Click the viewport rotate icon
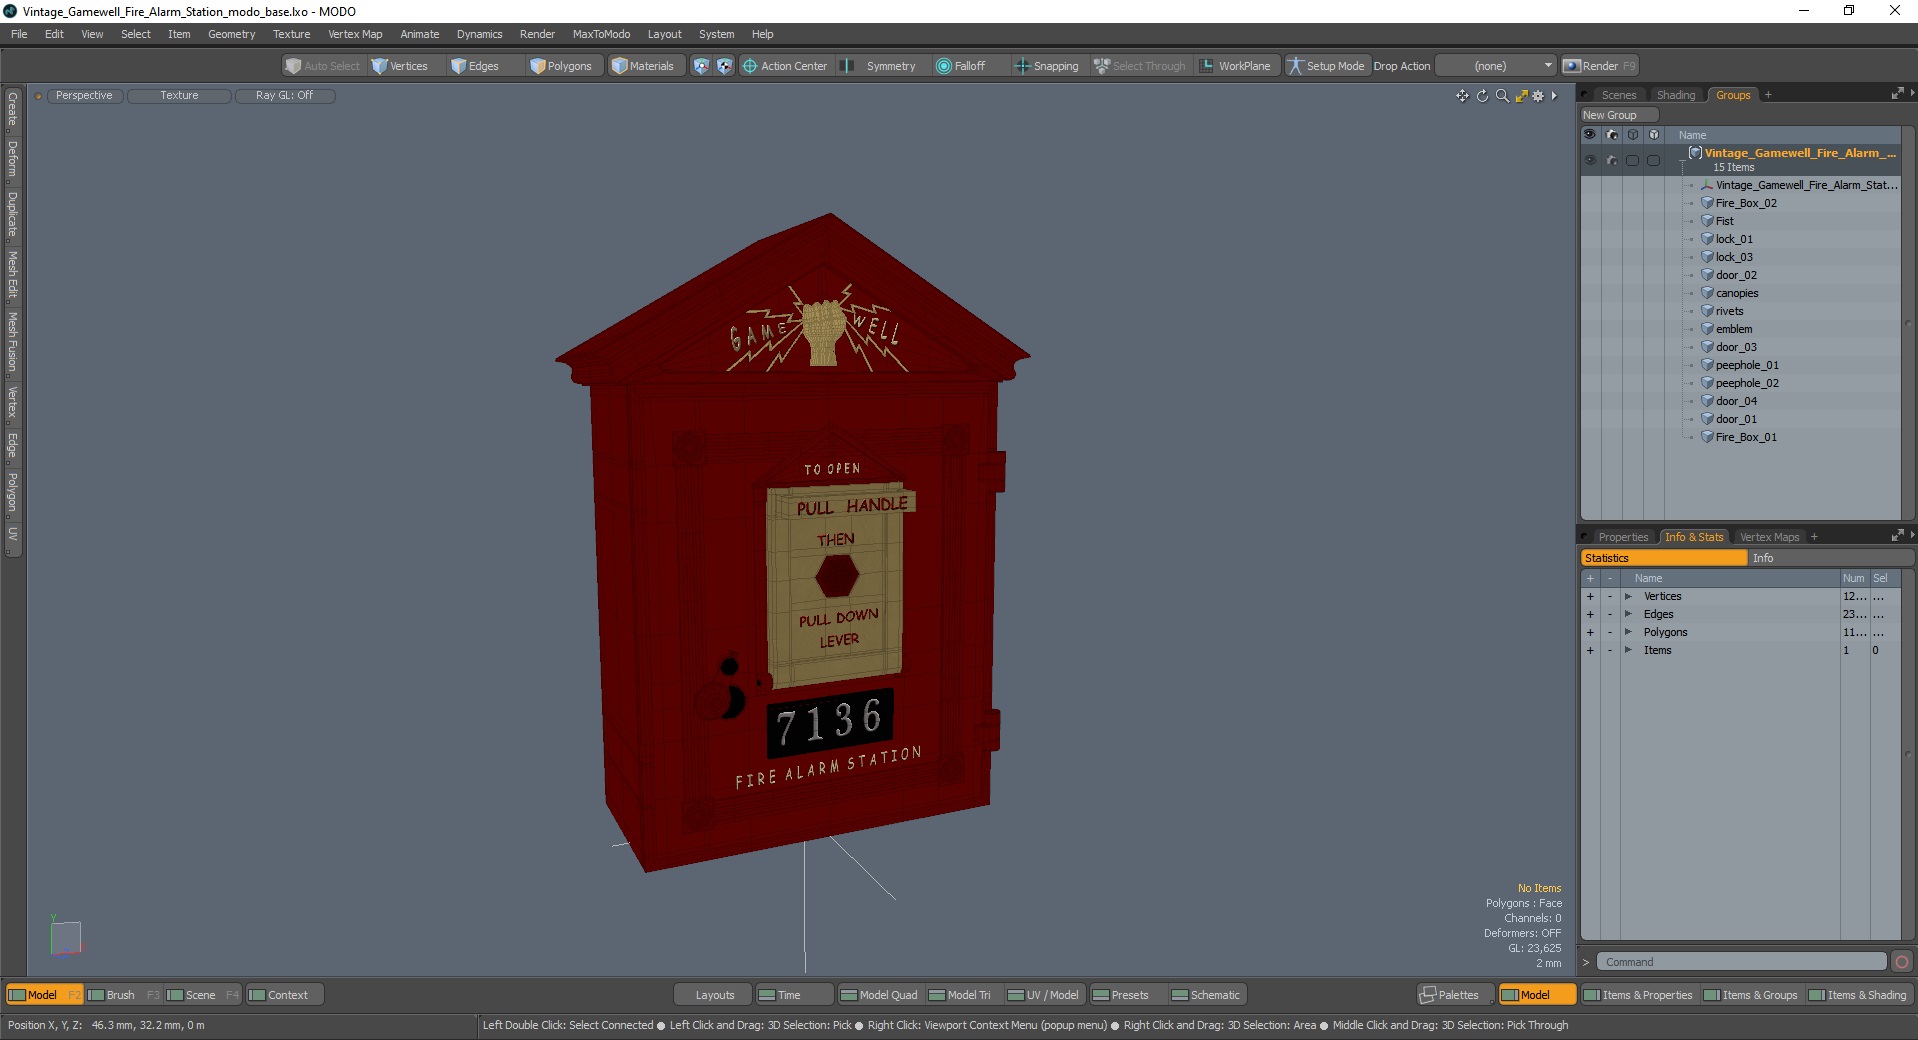Viewport: 1918px width, 1040px height. pos(1482,96)
